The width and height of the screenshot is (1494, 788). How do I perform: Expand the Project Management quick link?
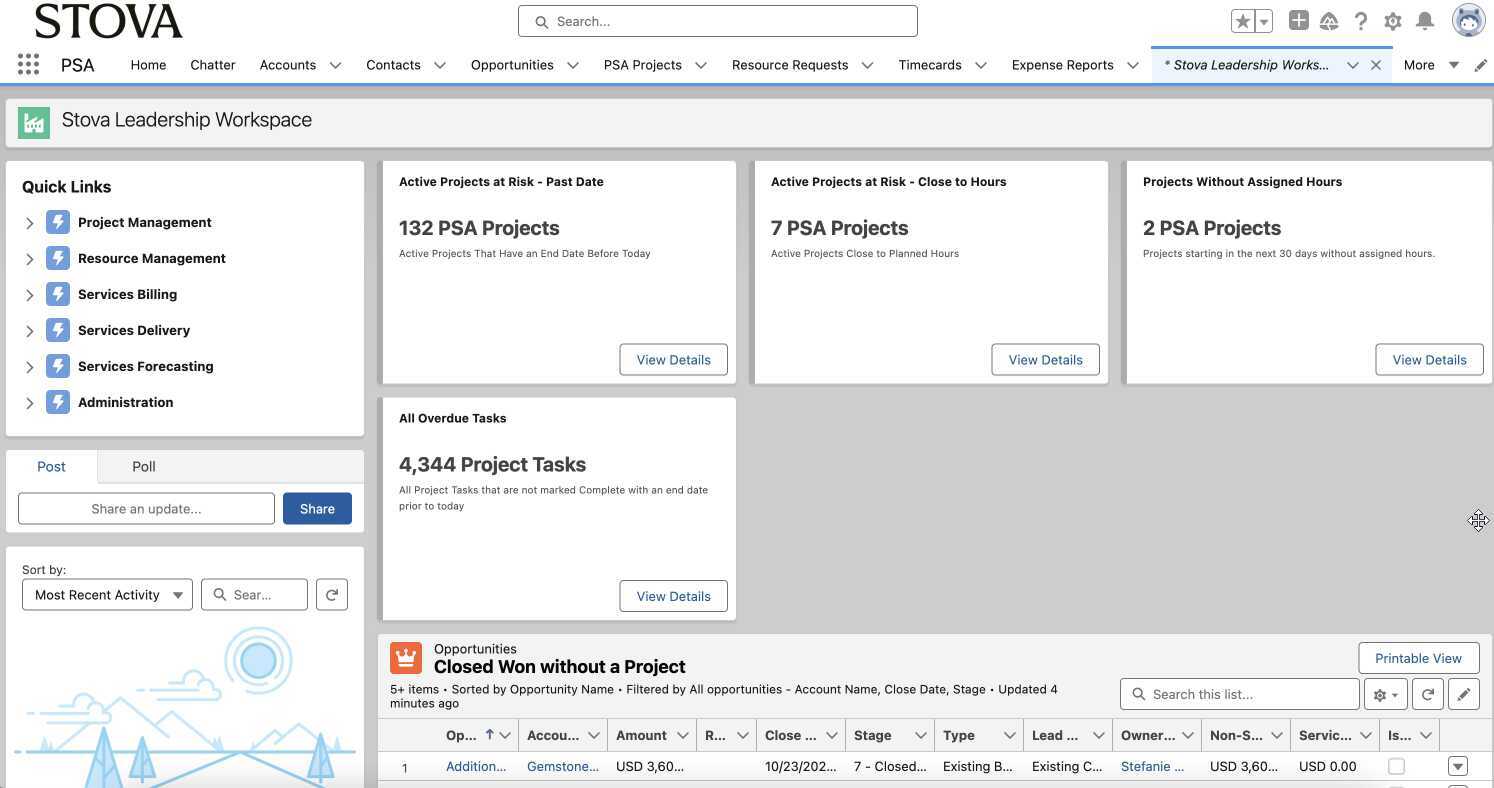[30, 223]
